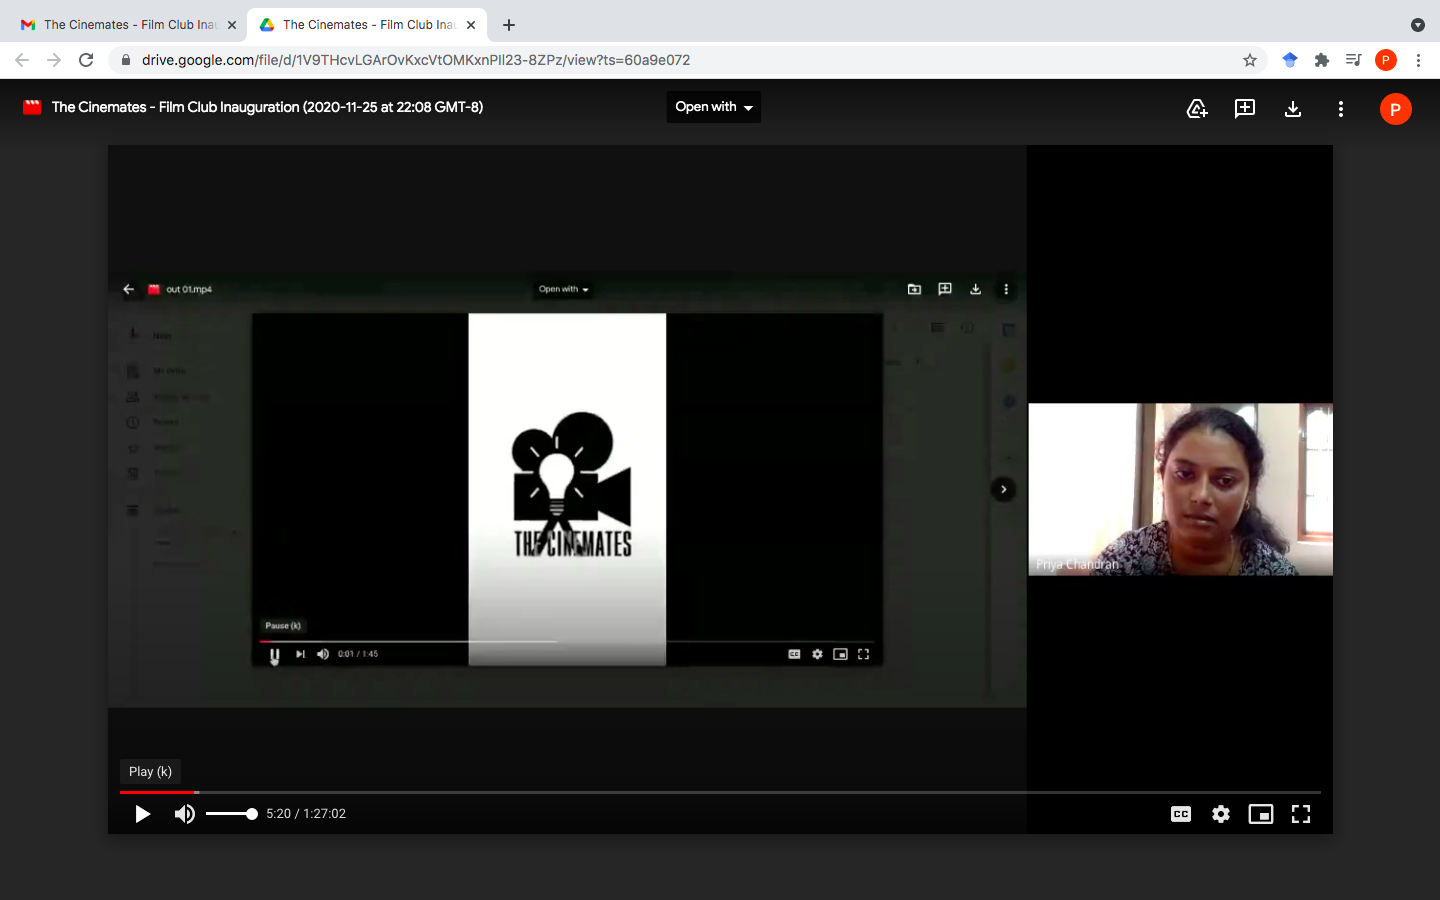Click the recorded back arrow beside out 01.mp4
Viewport: 1440px width, 900px height.
(128, 289)
